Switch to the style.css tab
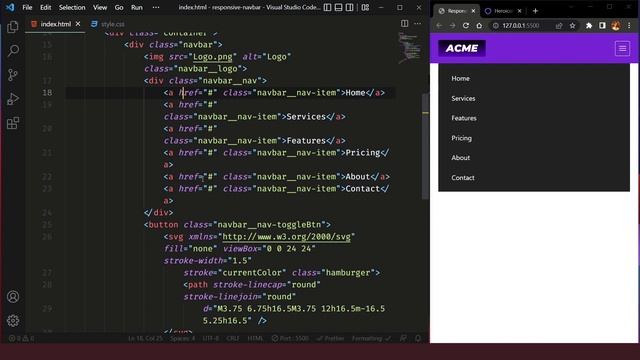Viewport: 640px width, 360px height. point(108,24)
